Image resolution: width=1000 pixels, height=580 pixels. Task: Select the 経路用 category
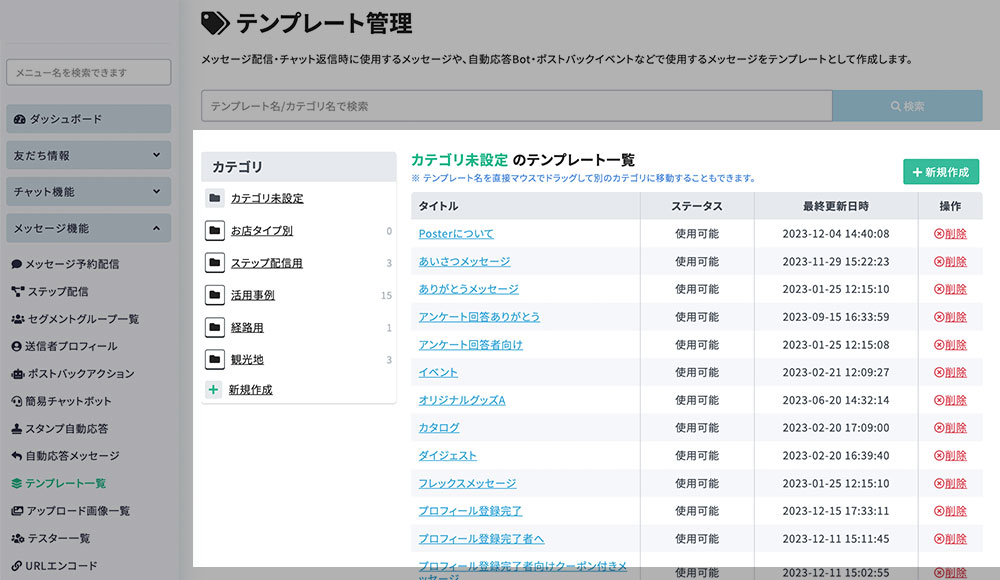click(247, 327)
